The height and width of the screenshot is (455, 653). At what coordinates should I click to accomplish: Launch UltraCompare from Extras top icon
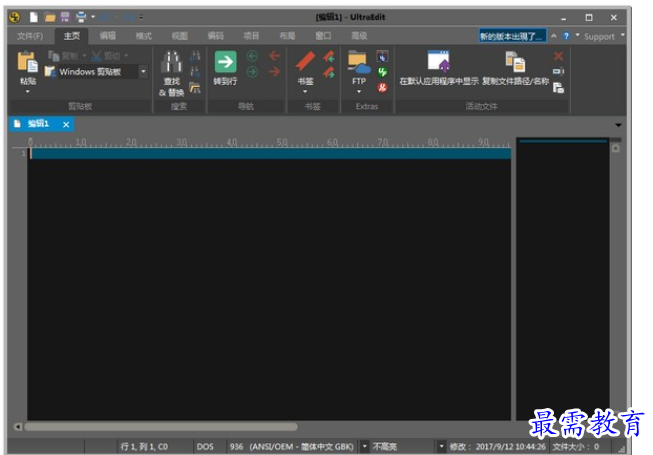click(x=382, y=56)
